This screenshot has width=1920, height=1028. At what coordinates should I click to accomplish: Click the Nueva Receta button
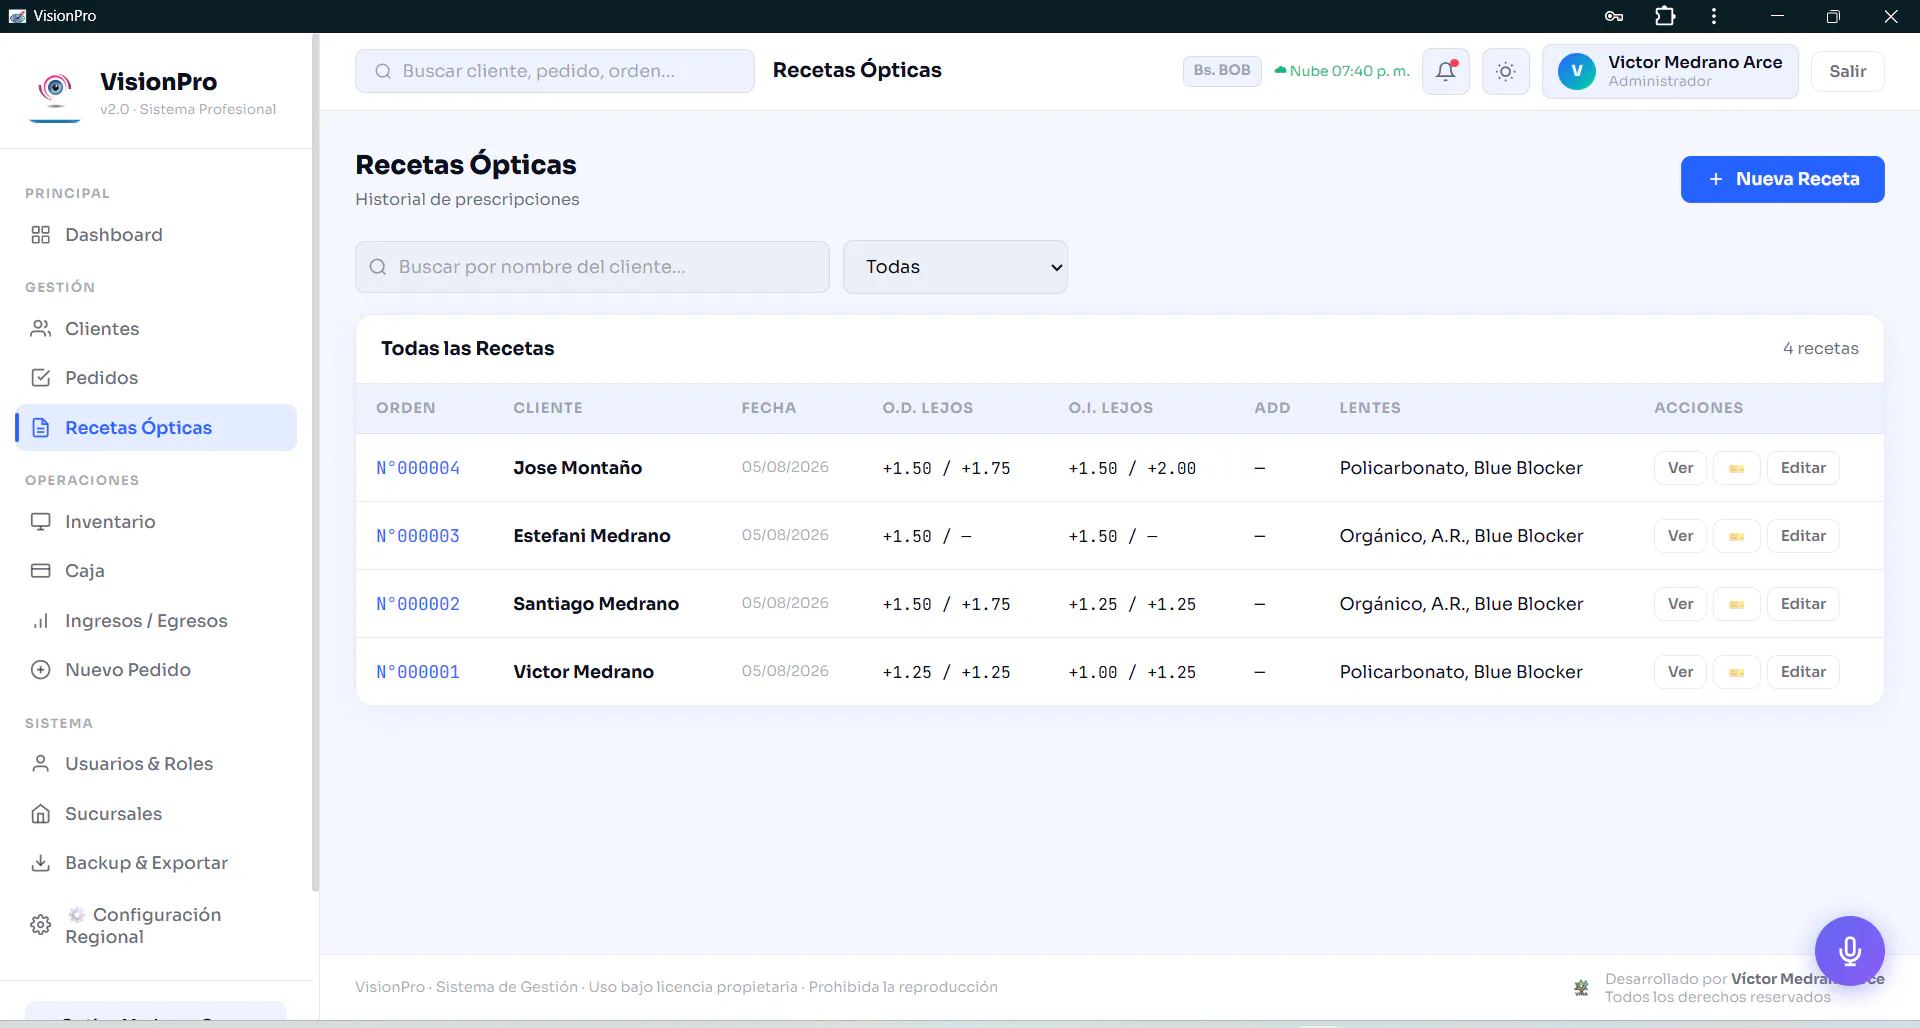coord(1783,179)
